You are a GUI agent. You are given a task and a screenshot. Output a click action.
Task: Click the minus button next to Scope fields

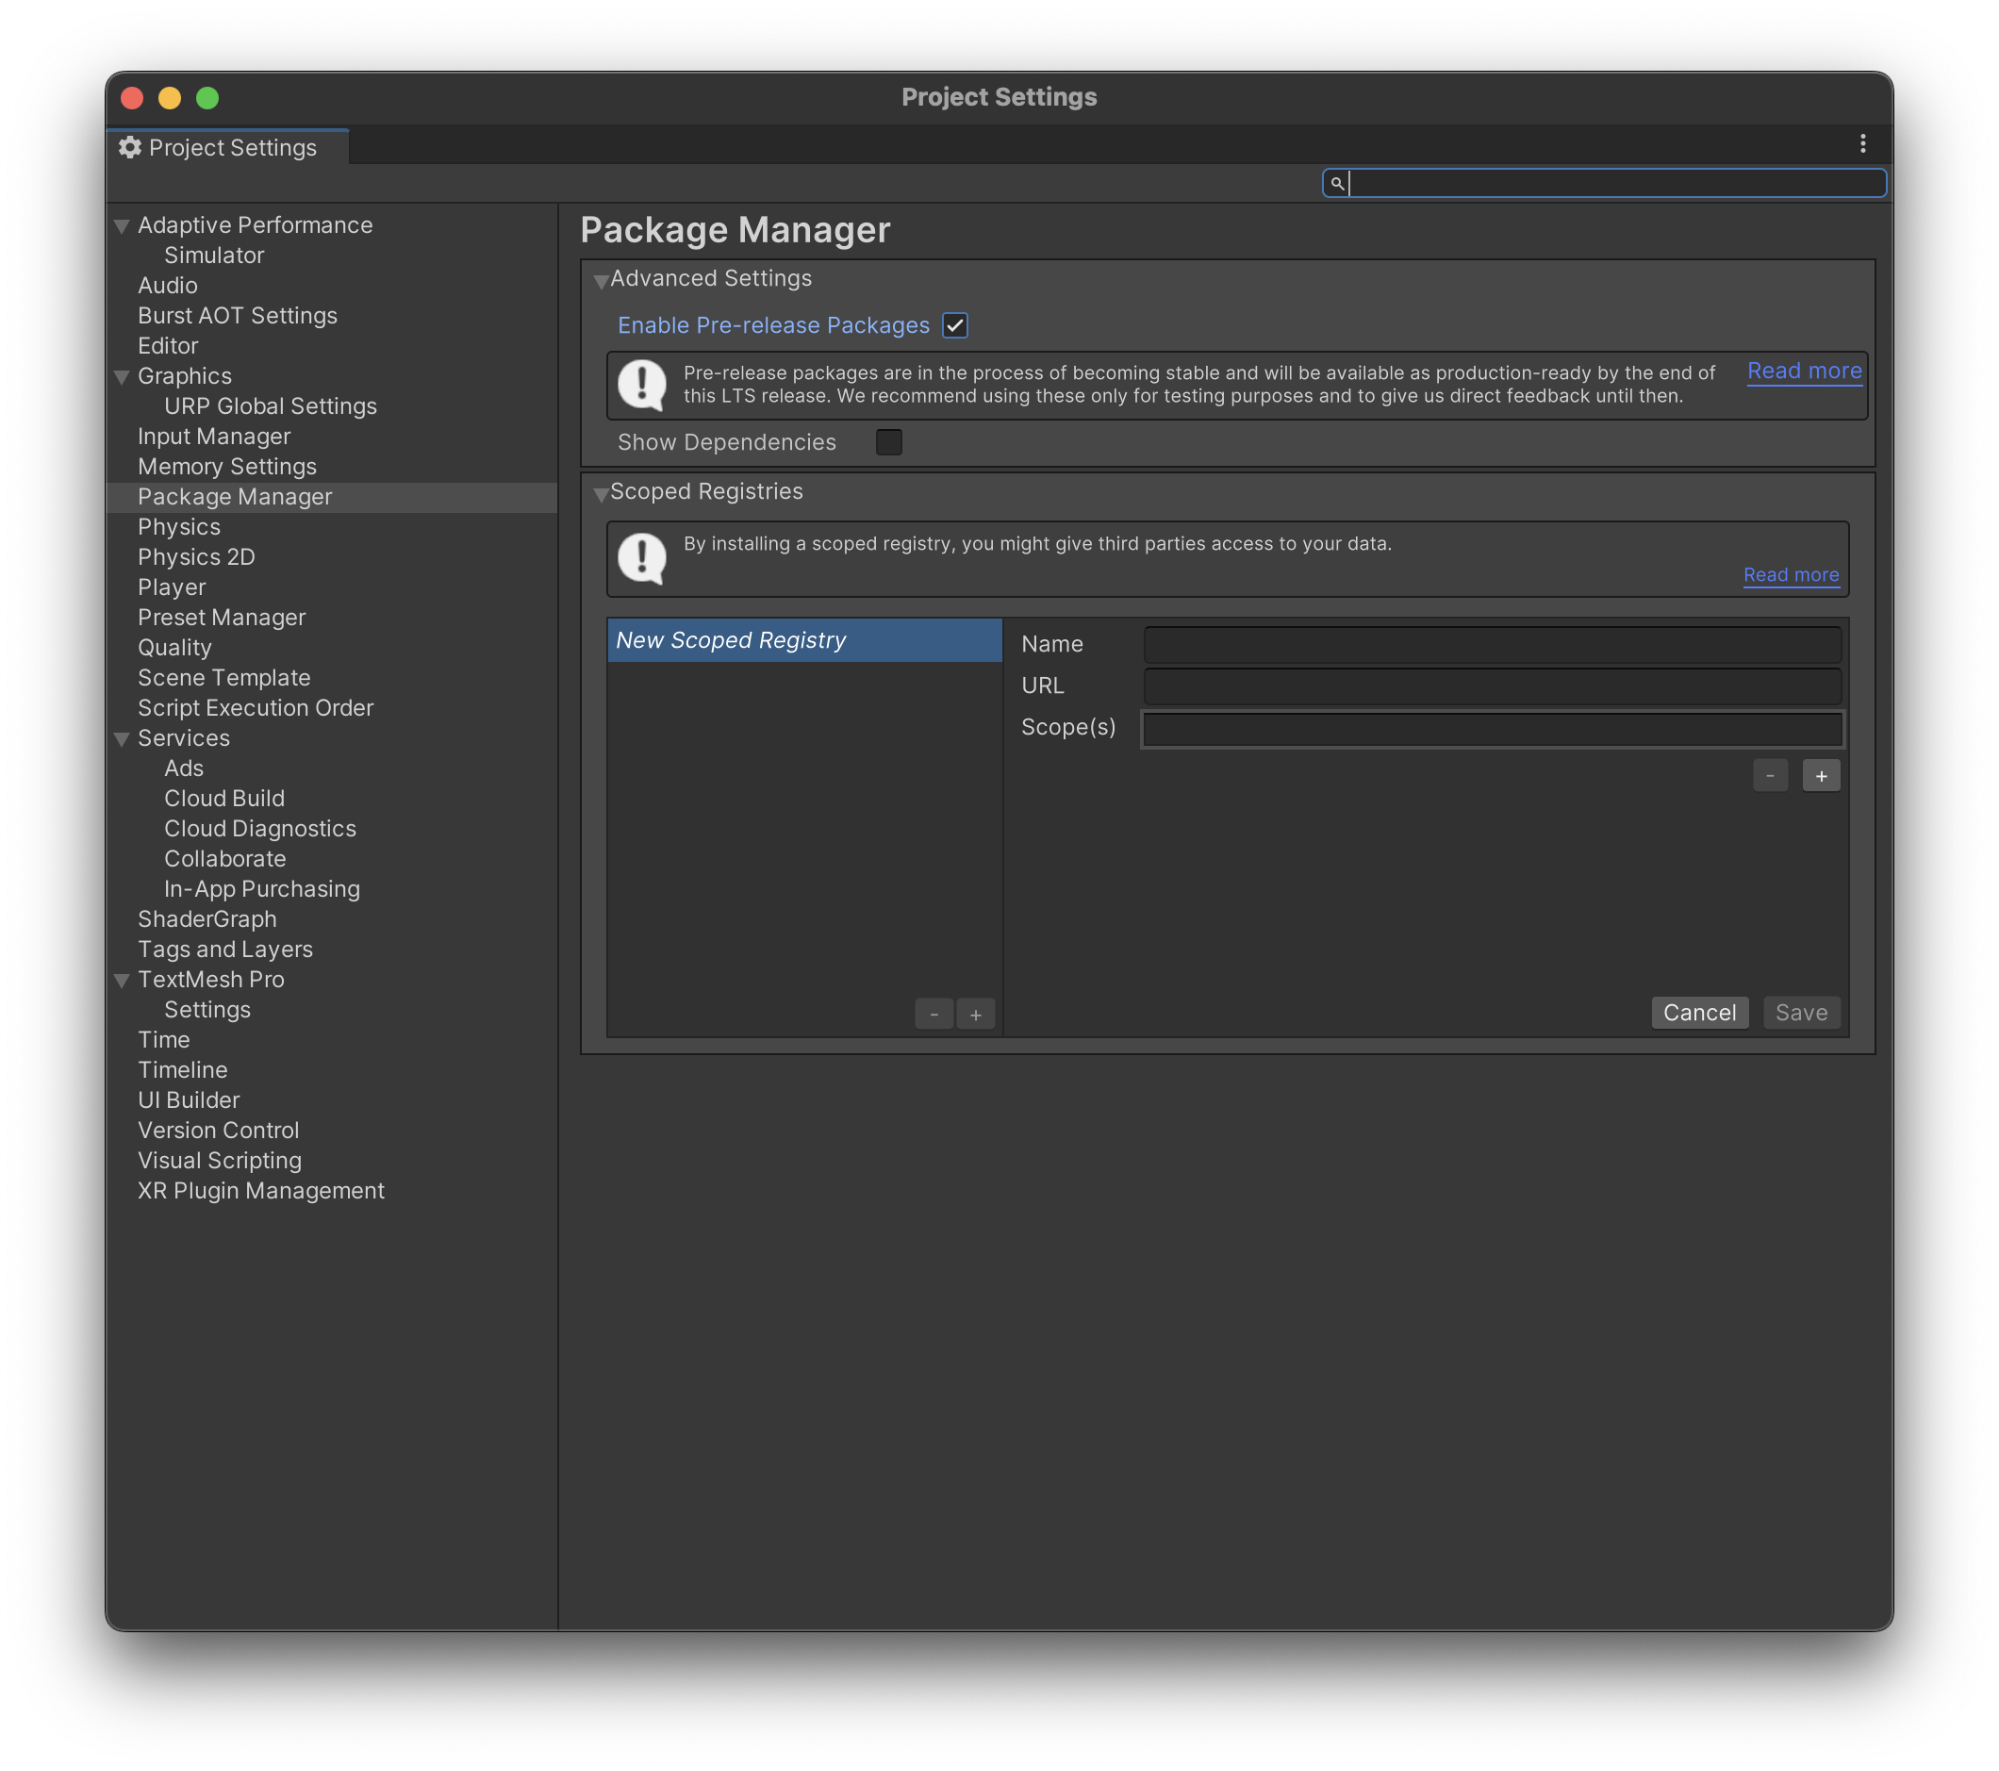(1770, 774)
